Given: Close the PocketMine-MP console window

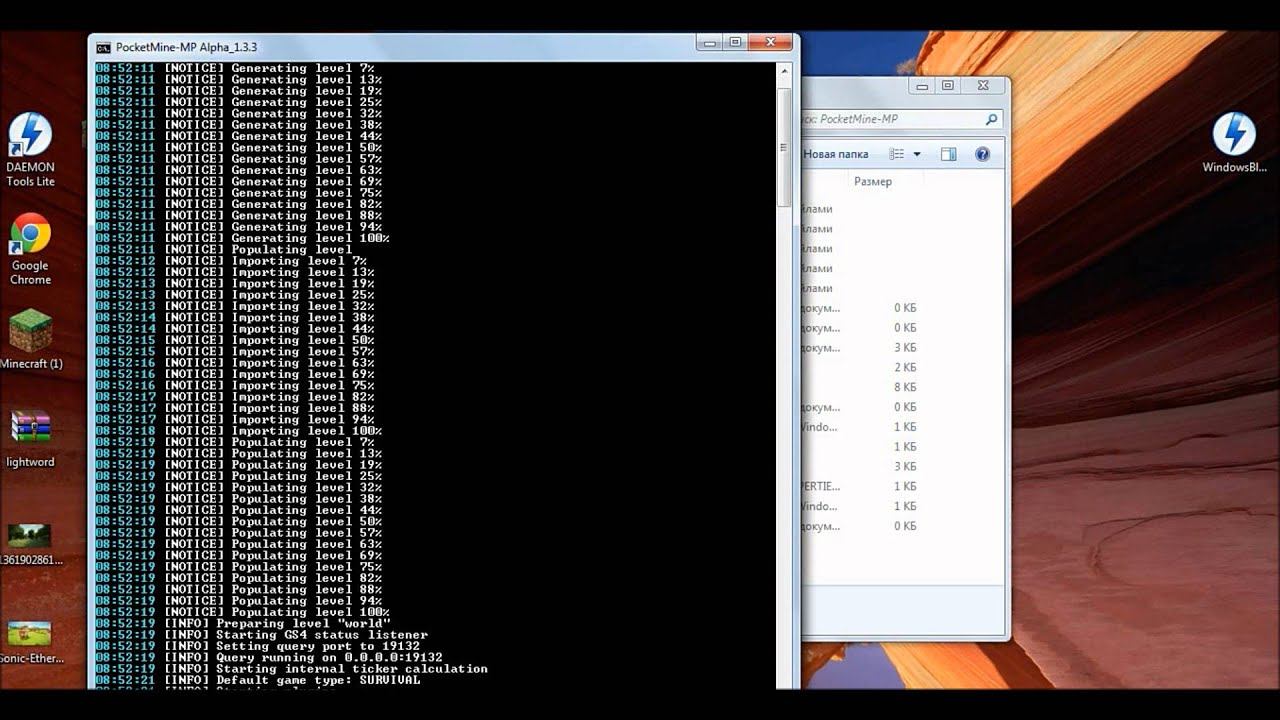Looking at the screenshot, I should pyautogui.click(x=771, y=42).
